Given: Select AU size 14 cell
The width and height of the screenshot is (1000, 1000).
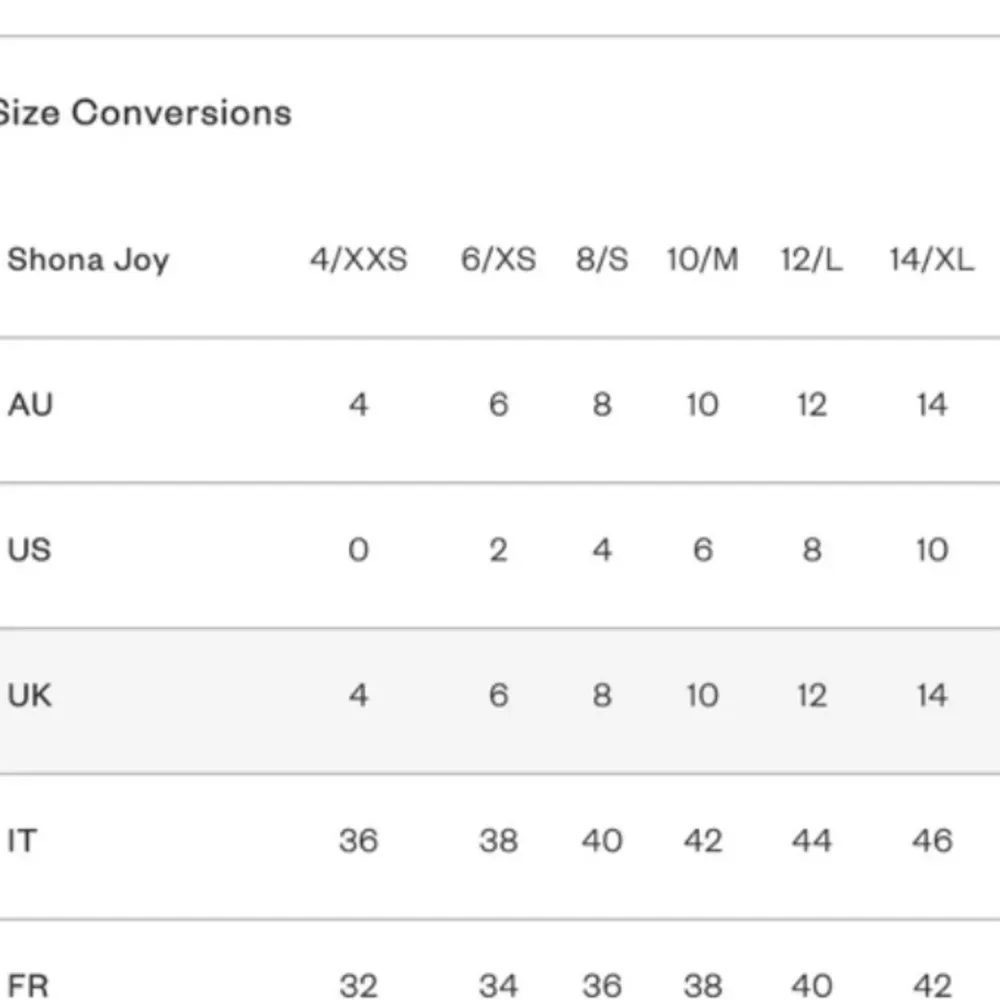Looking at the screenshot, I should pos(931,405).
